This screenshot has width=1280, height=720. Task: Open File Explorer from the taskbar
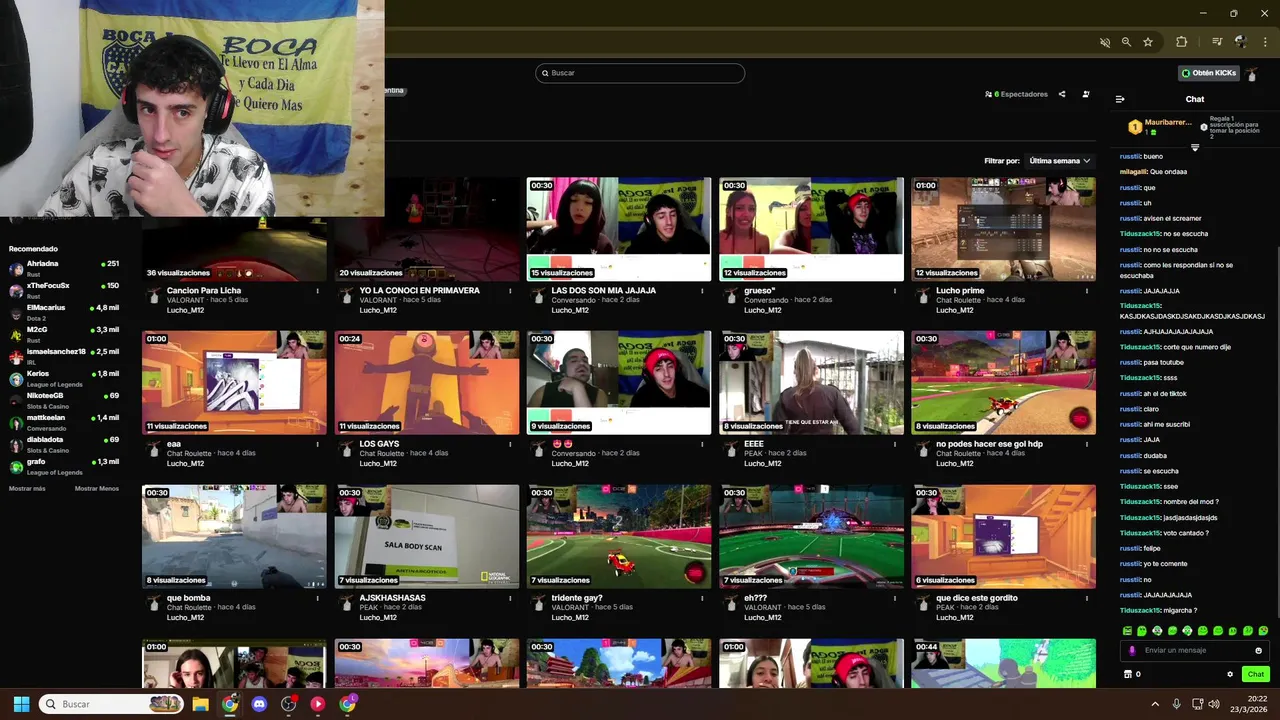200,704
